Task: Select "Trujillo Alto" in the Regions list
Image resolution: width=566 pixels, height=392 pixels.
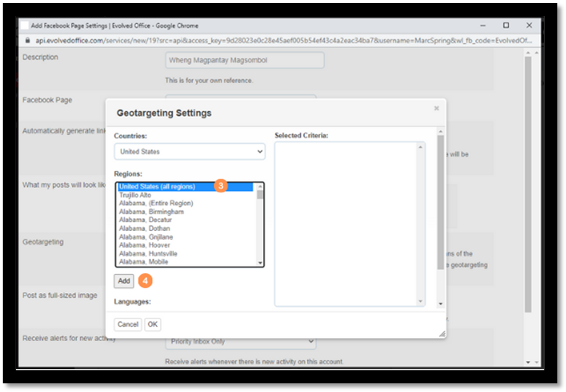Action: 135,195
